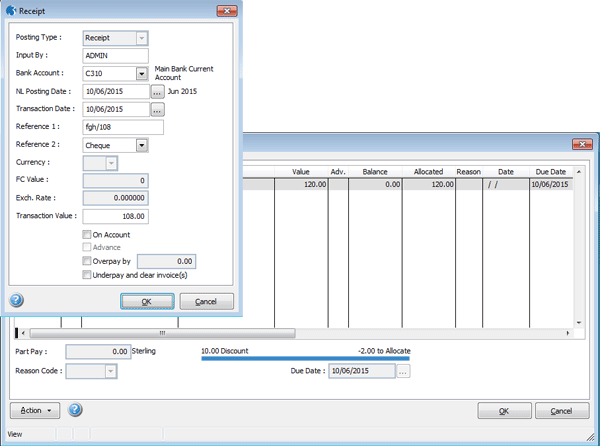600x446 pixels.
Task: Expand the Bank Account dropdown
Action: [x=142, y=73]
